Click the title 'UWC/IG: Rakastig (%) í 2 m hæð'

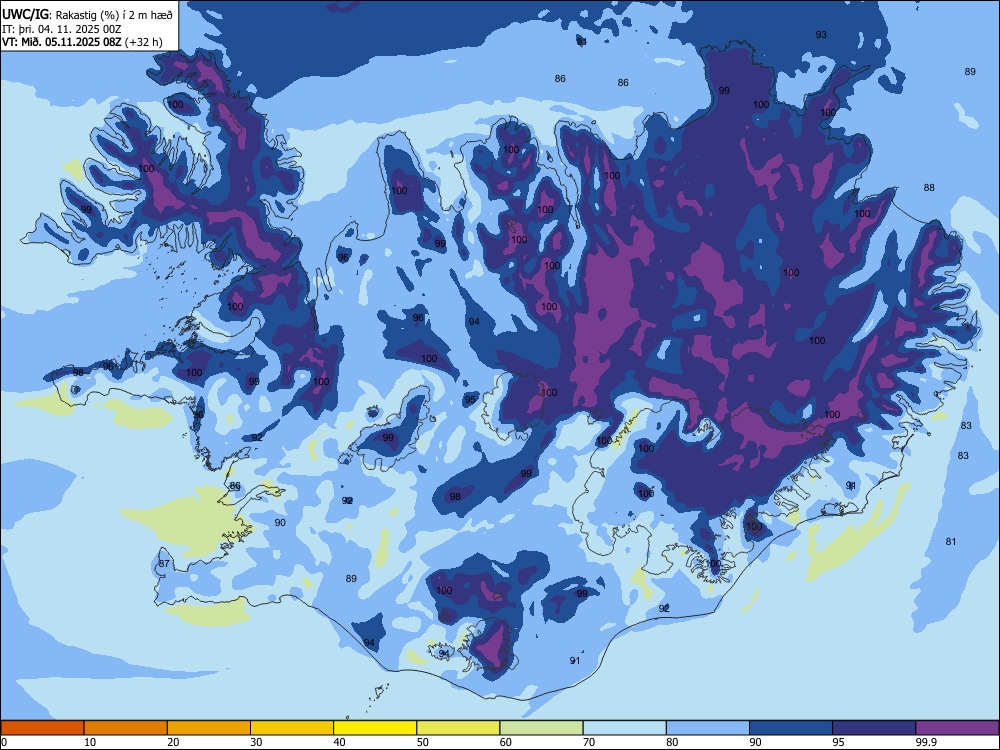(87, 15)
